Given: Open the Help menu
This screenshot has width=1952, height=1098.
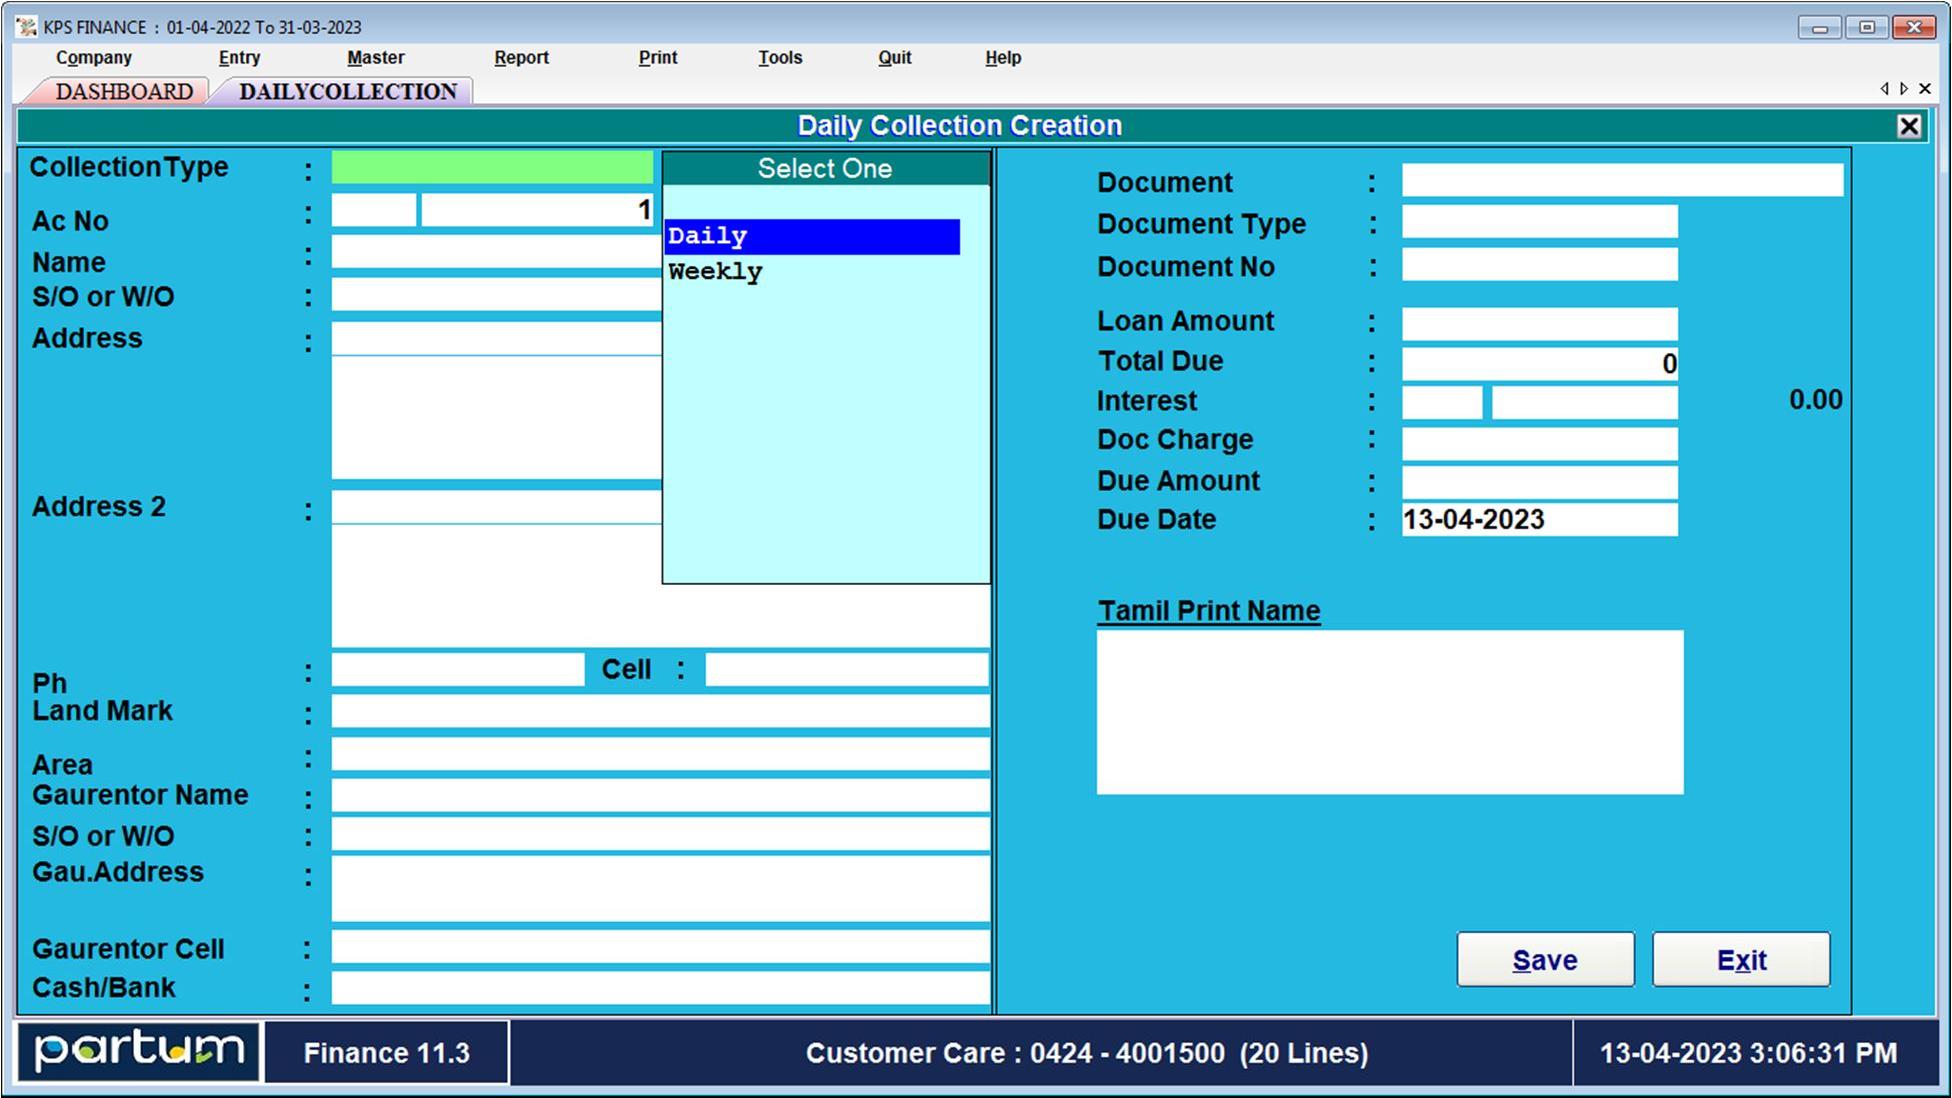Looking at the screenshot, I should tap(1003, 58).
